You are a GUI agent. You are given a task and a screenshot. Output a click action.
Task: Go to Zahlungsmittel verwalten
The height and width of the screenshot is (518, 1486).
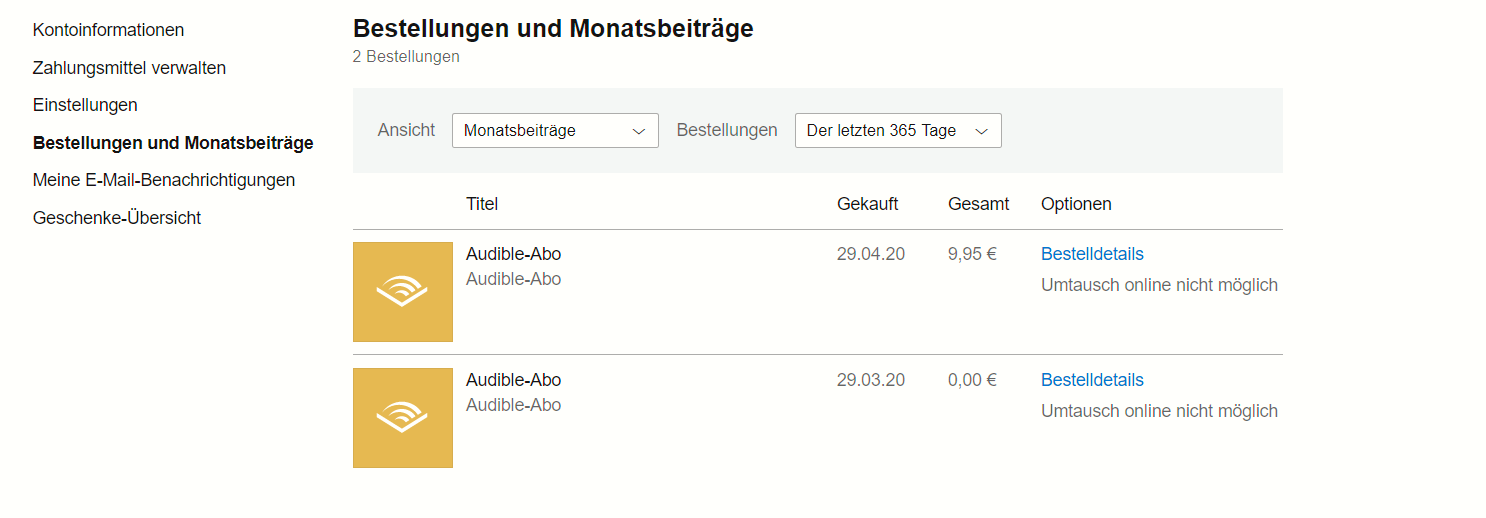tap(129, 68)
